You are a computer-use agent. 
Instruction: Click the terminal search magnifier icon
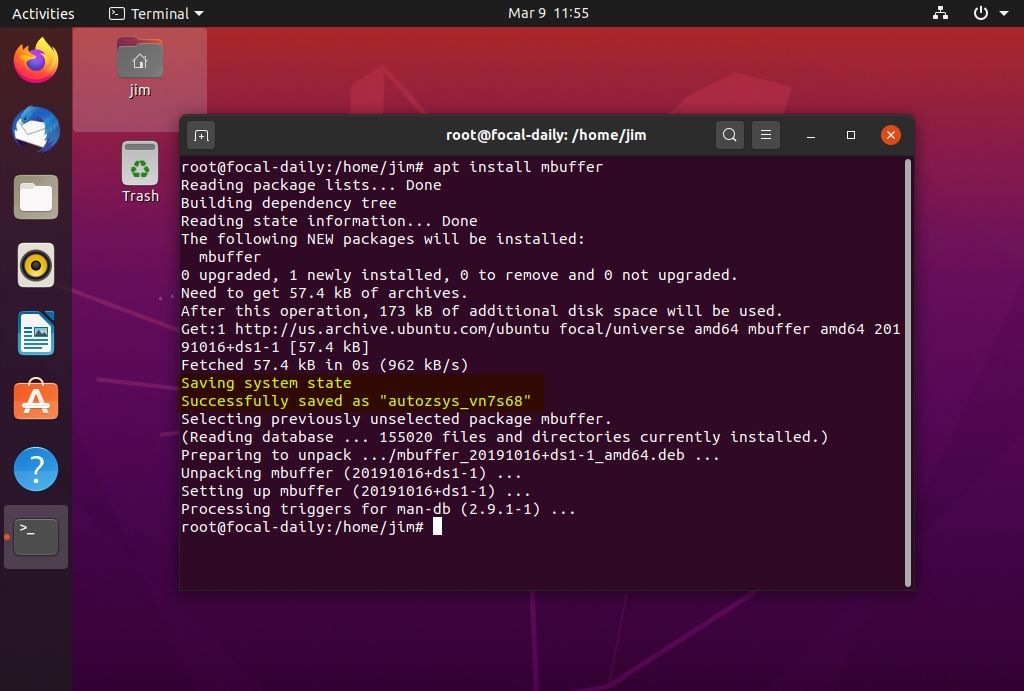pos(729,134)
